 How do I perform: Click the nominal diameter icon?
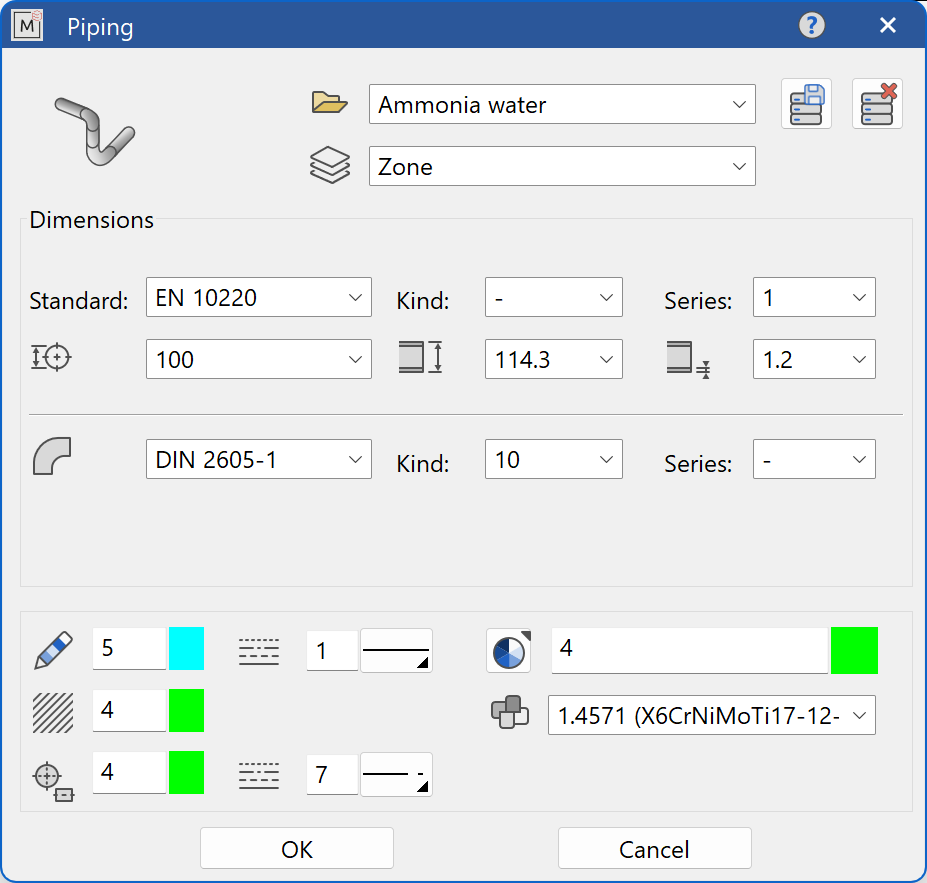51,358
